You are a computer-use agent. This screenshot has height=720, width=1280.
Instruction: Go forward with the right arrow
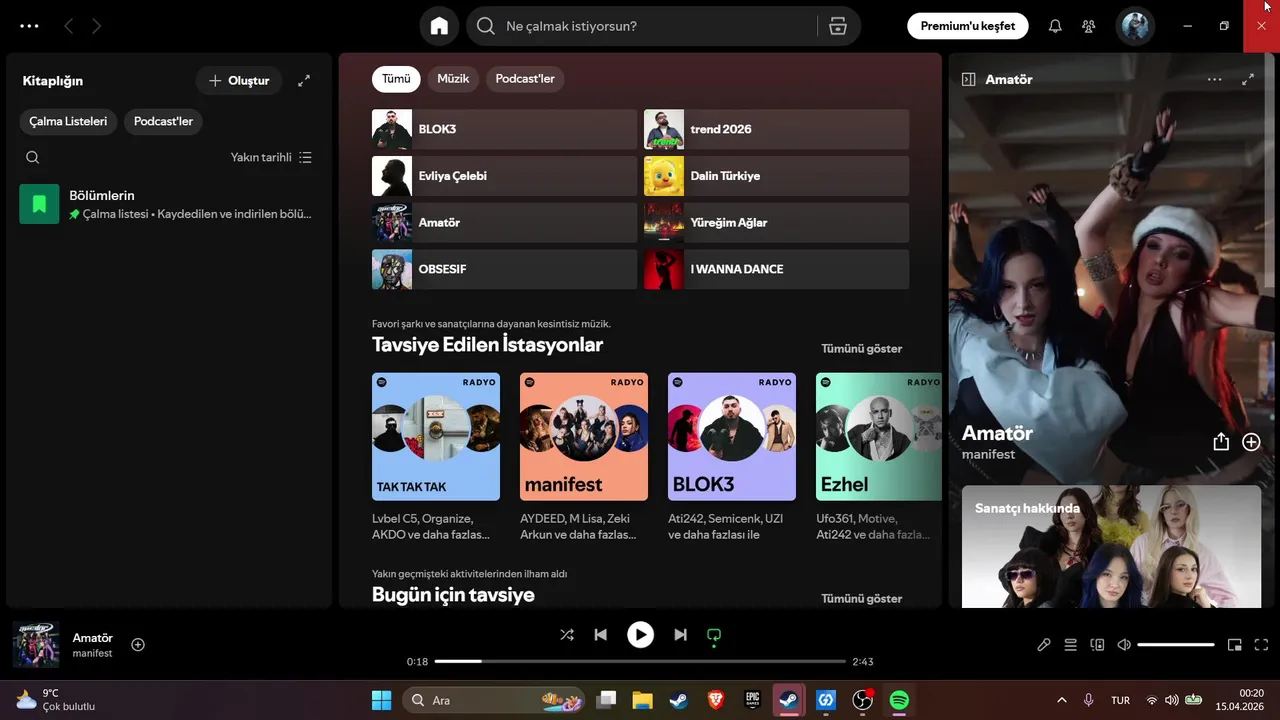pyautogui.click(x=96, y=27)
